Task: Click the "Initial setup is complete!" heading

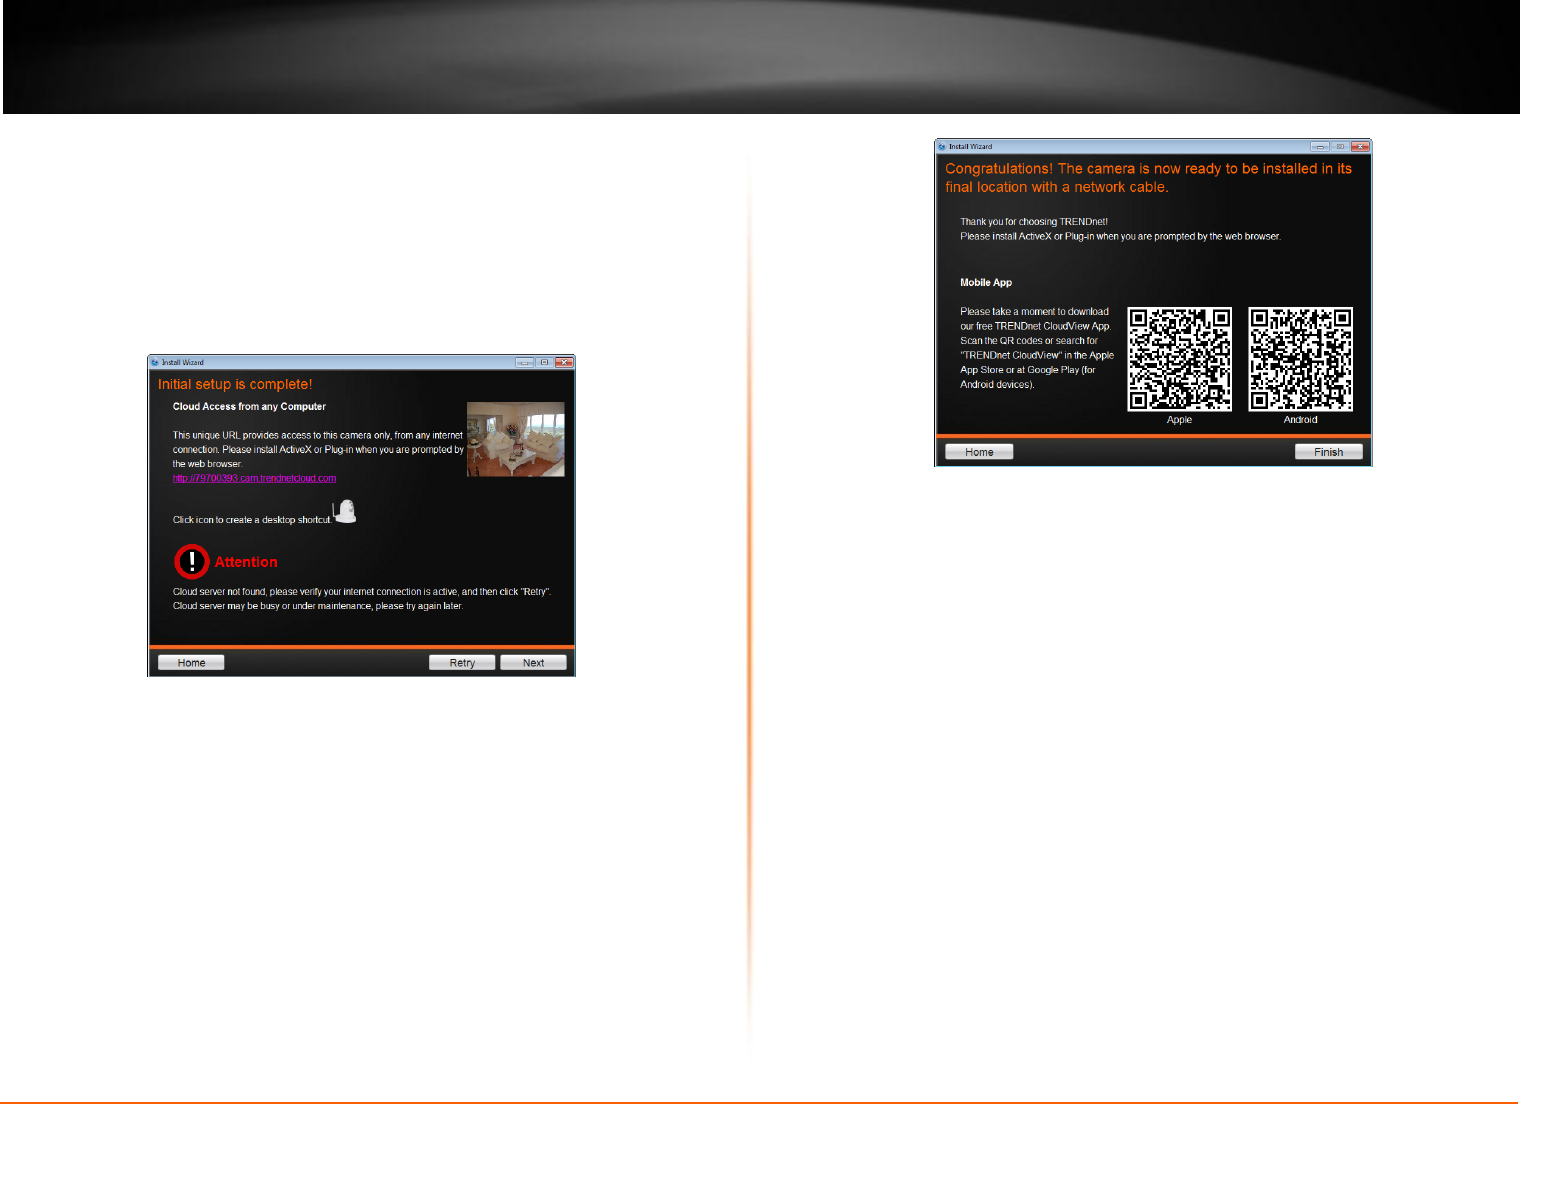Action: [235, 384]
